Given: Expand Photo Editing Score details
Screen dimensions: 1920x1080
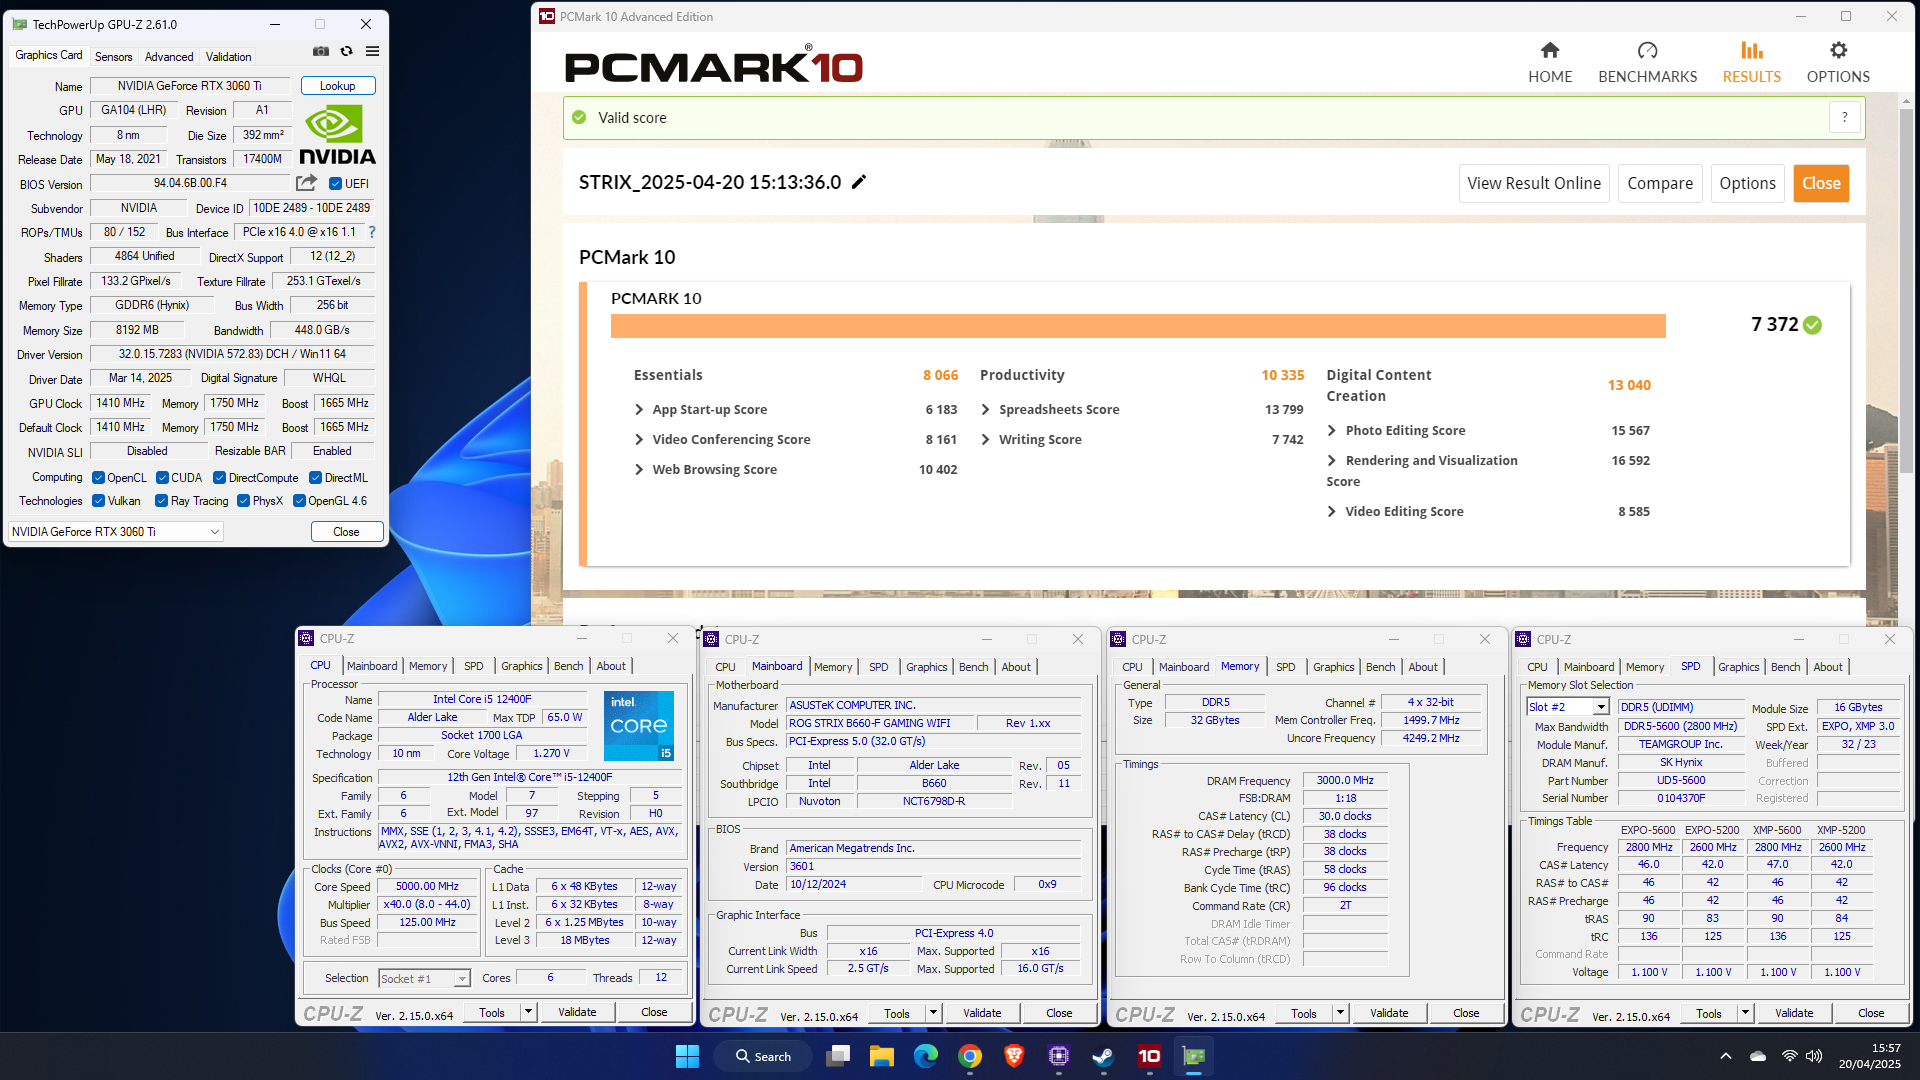Looking at the screenshot, I should 1332,430.
